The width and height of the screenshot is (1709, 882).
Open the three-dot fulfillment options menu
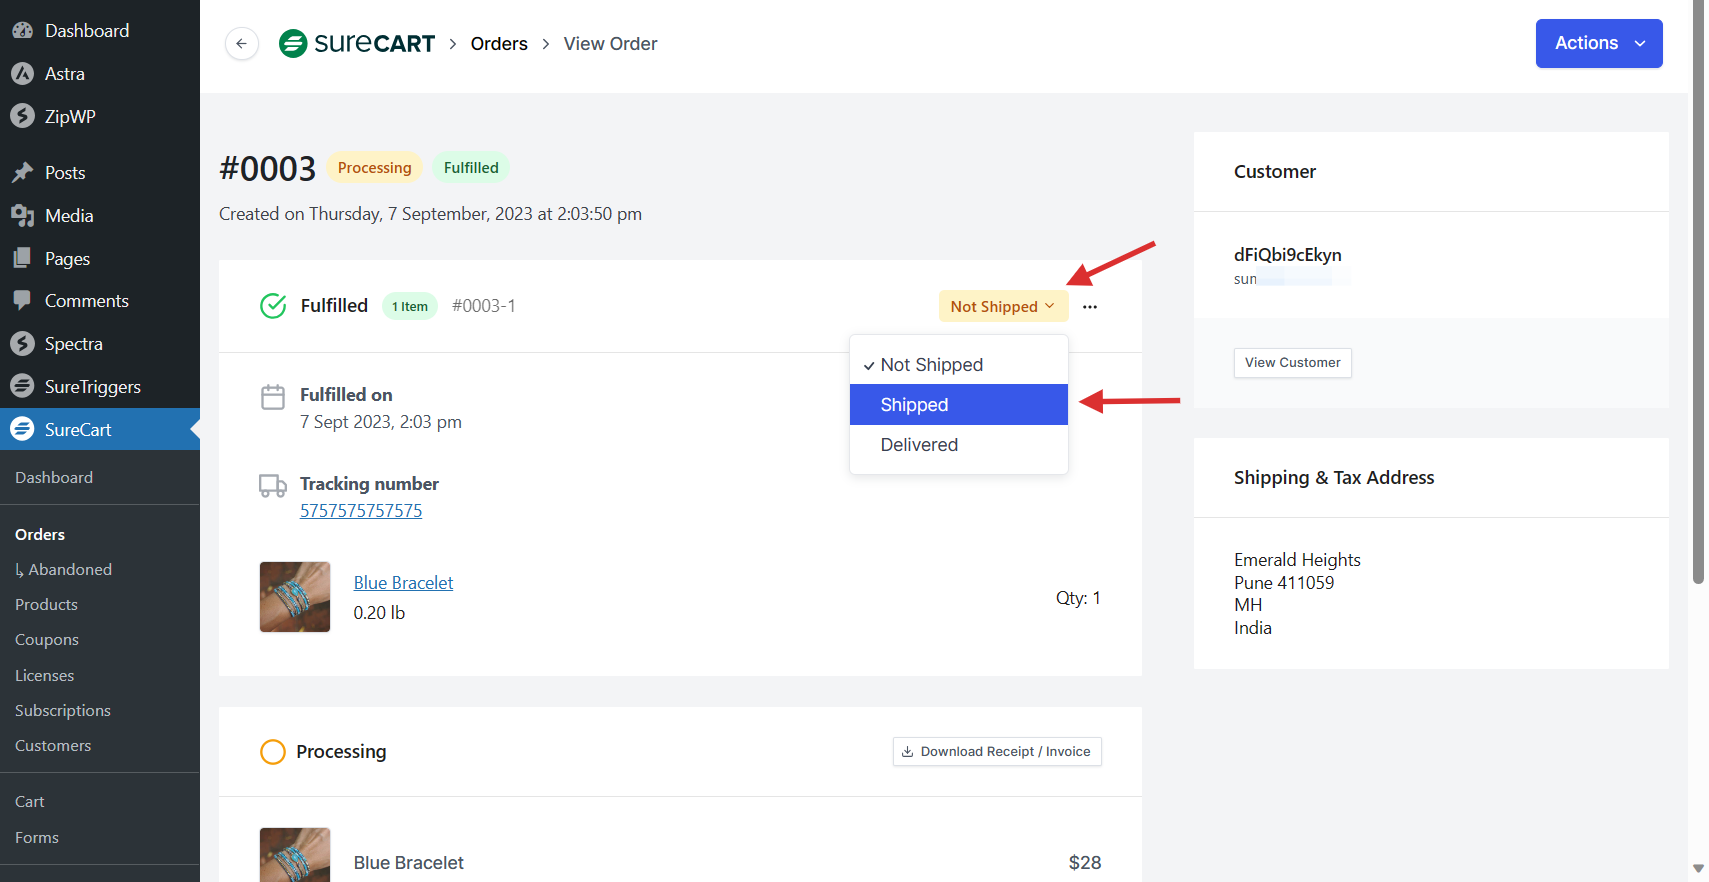pos(1089,307)
